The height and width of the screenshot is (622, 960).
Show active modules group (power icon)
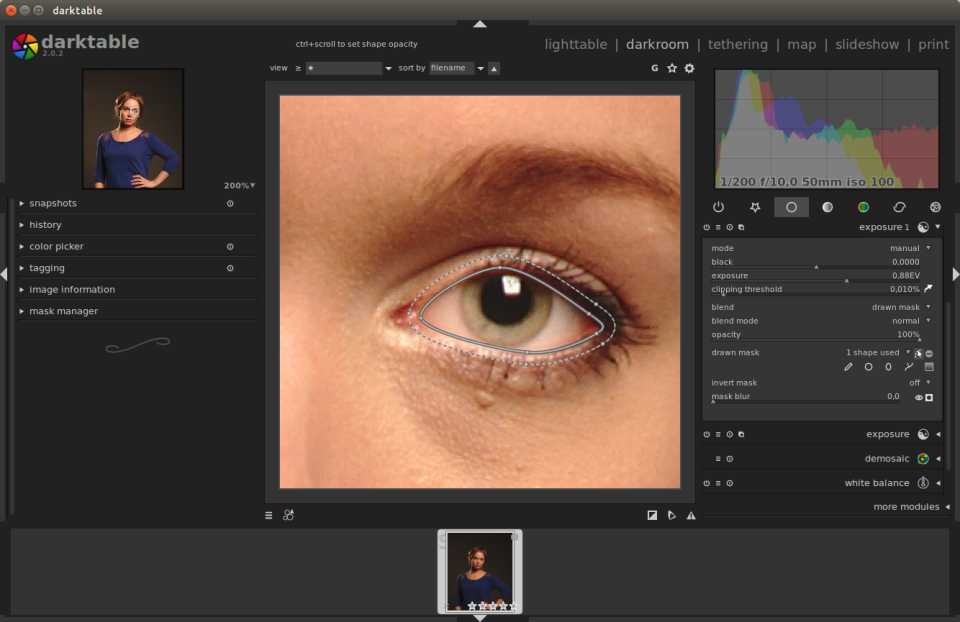[718, 207]
